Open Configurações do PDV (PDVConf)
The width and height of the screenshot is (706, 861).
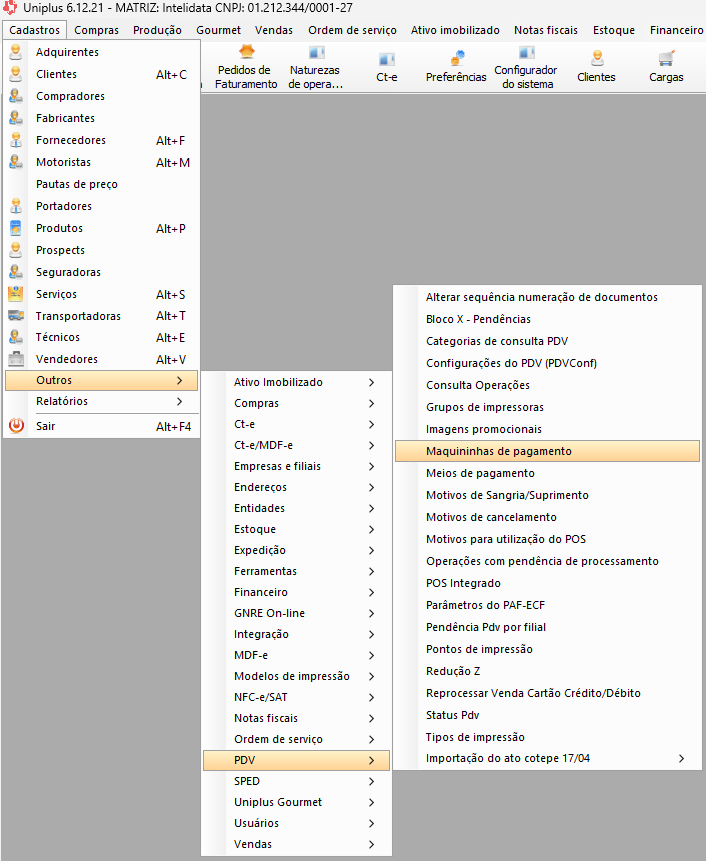(x=511, y=363)
